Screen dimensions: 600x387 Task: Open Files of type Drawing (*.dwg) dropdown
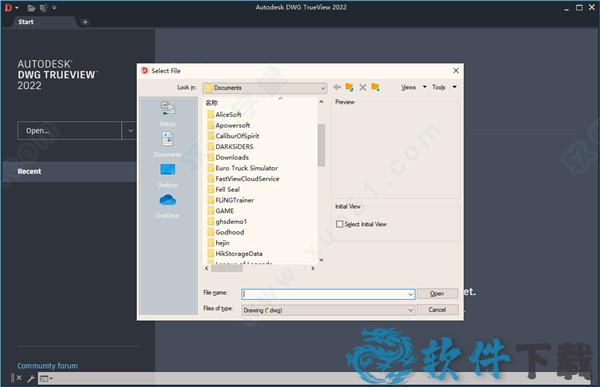click(328, 310)
